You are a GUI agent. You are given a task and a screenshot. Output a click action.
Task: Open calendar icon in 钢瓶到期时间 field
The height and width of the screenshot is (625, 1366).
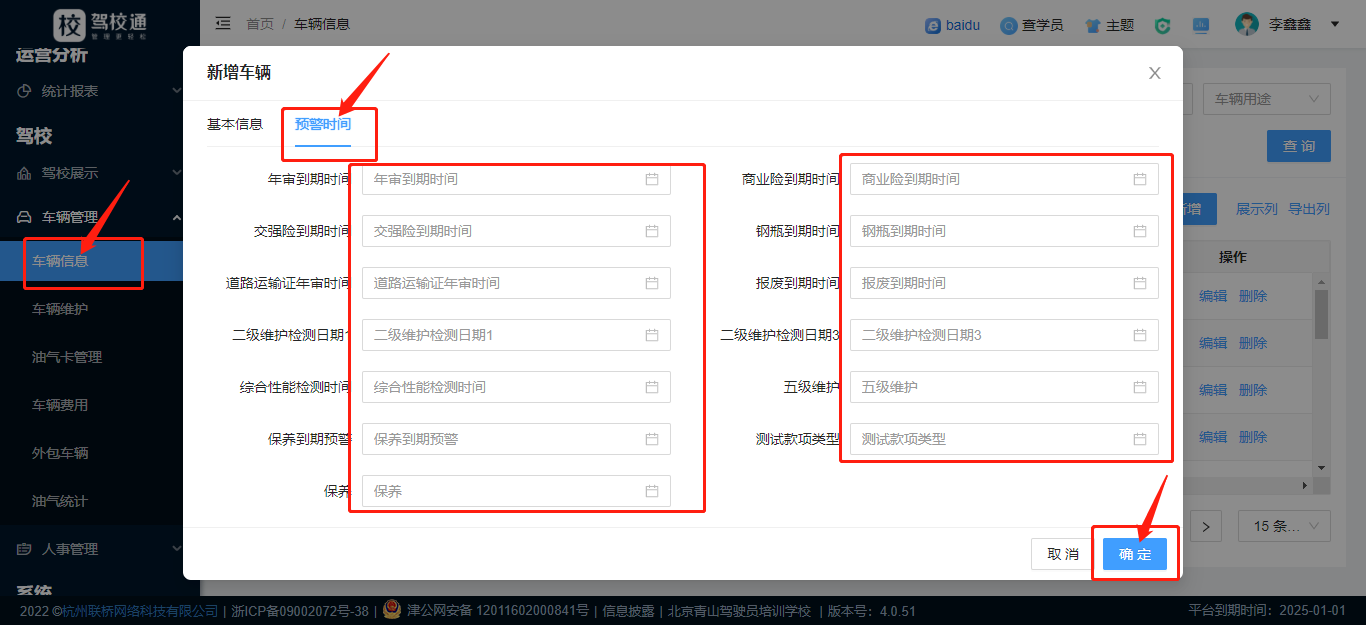coord(1140,231)
